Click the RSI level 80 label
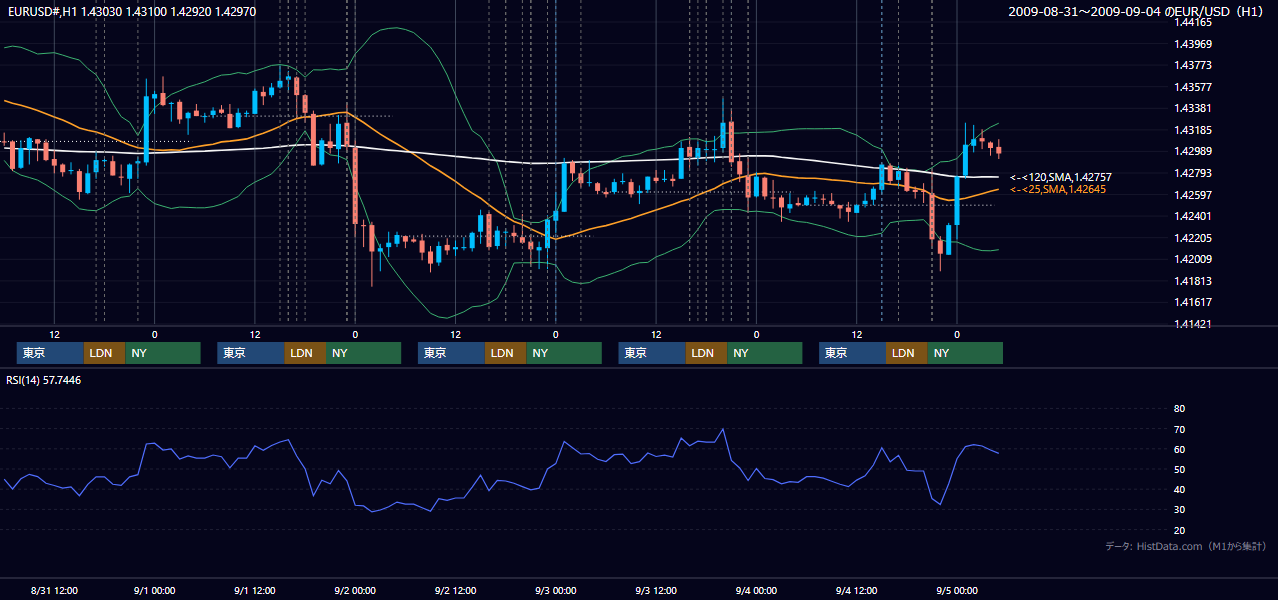The width and height of the screenshot is (1278, 600). click(x=1179, y=409)
